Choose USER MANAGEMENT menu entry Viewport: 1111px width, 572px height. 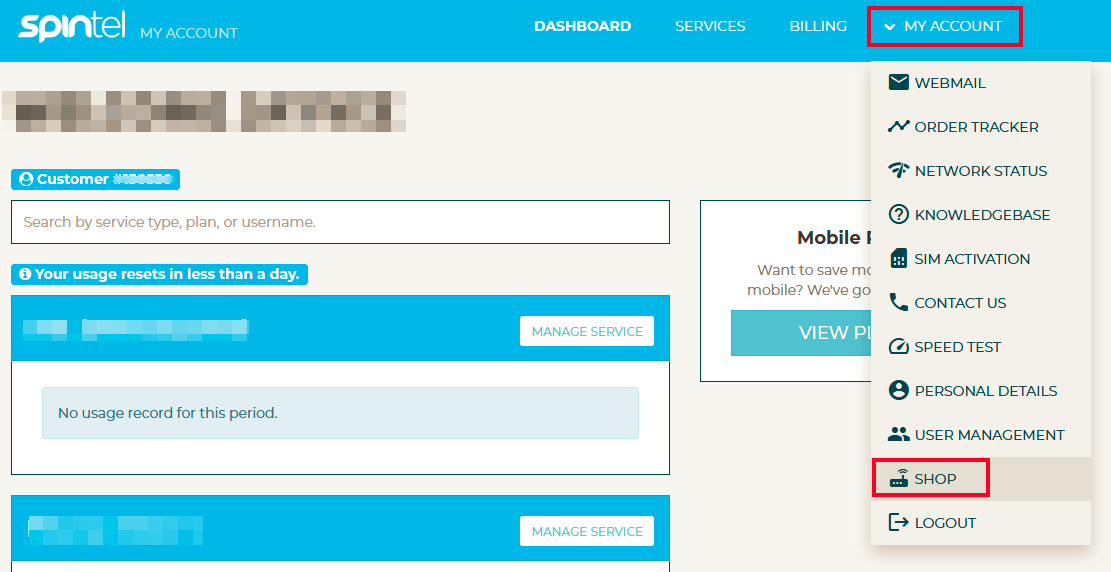pyautogui.click(x=981, y=434)
